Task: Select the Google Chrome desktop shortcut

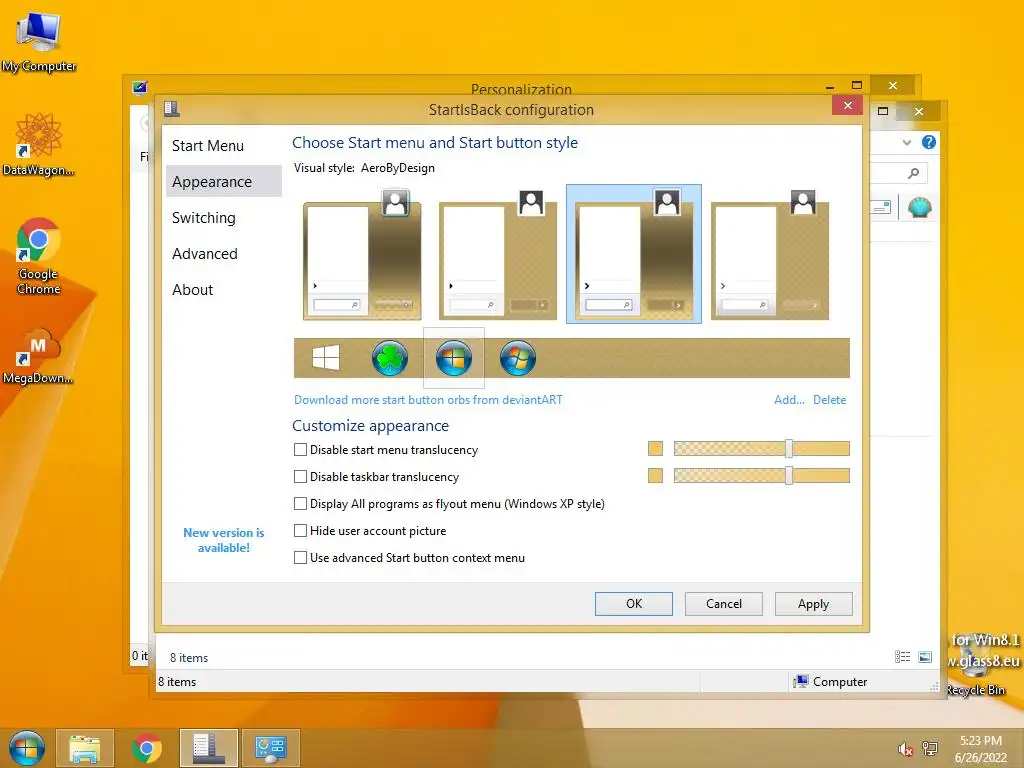Action: tap(39, 256)
